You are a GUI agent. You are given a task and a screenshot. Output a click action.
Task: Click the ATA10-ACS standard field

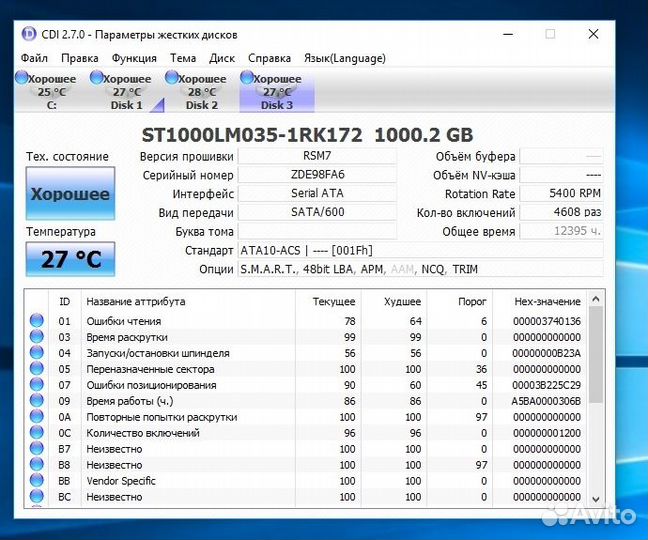tap(421, 250)
